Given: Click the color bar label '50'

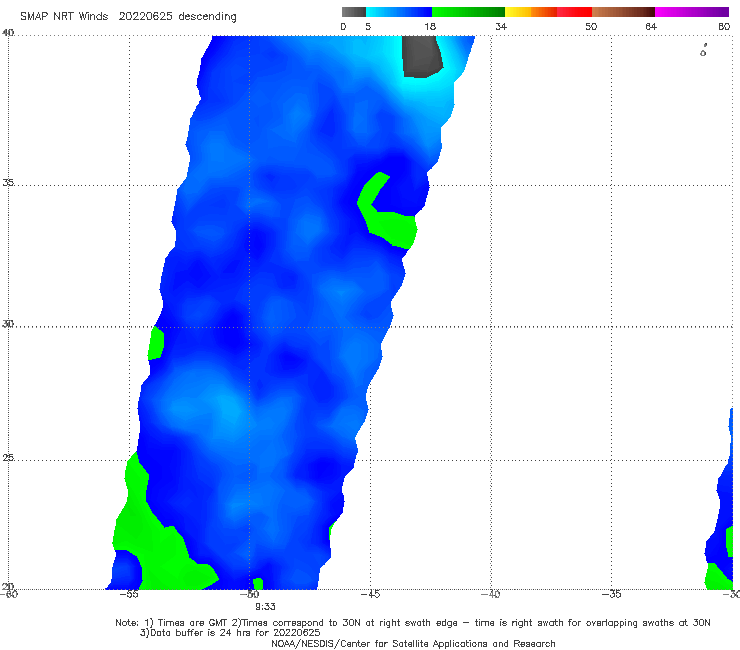Looking at the screenshot, I should 591,27.
